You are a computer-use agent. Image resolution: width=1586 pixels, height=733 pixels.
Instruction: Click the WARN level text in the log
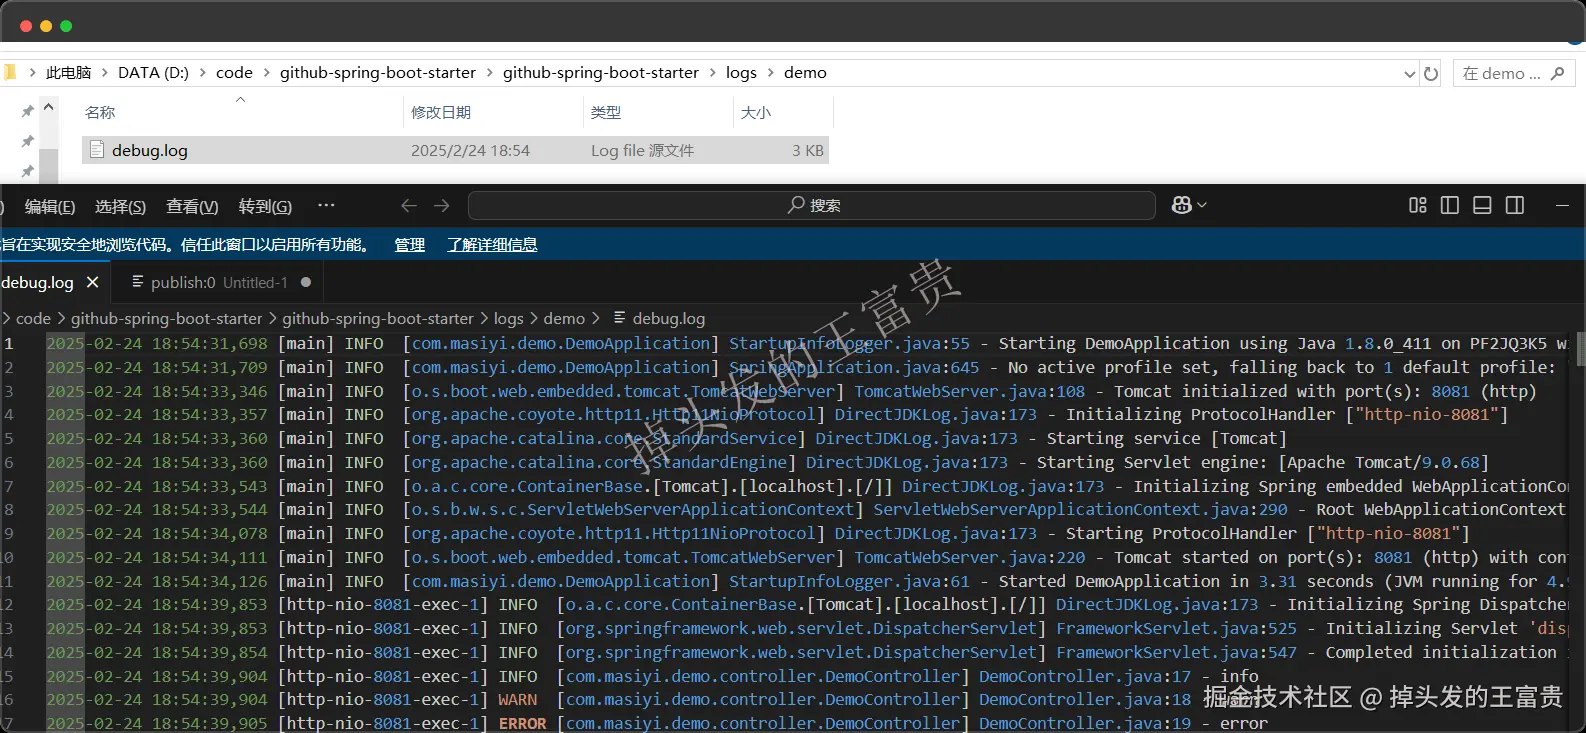(517, 700)
